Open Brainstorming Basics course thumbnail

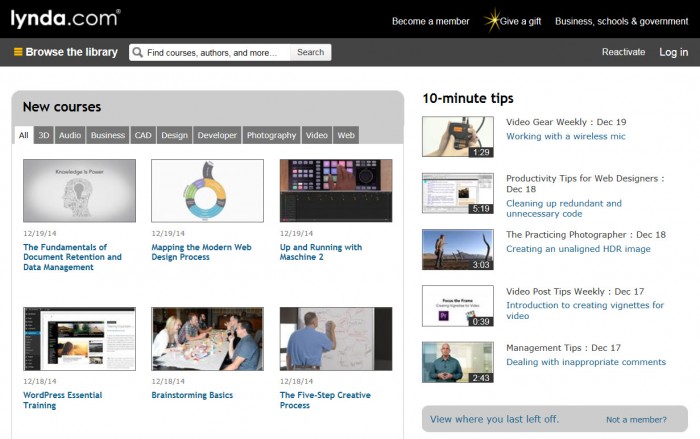coord(207,339)
